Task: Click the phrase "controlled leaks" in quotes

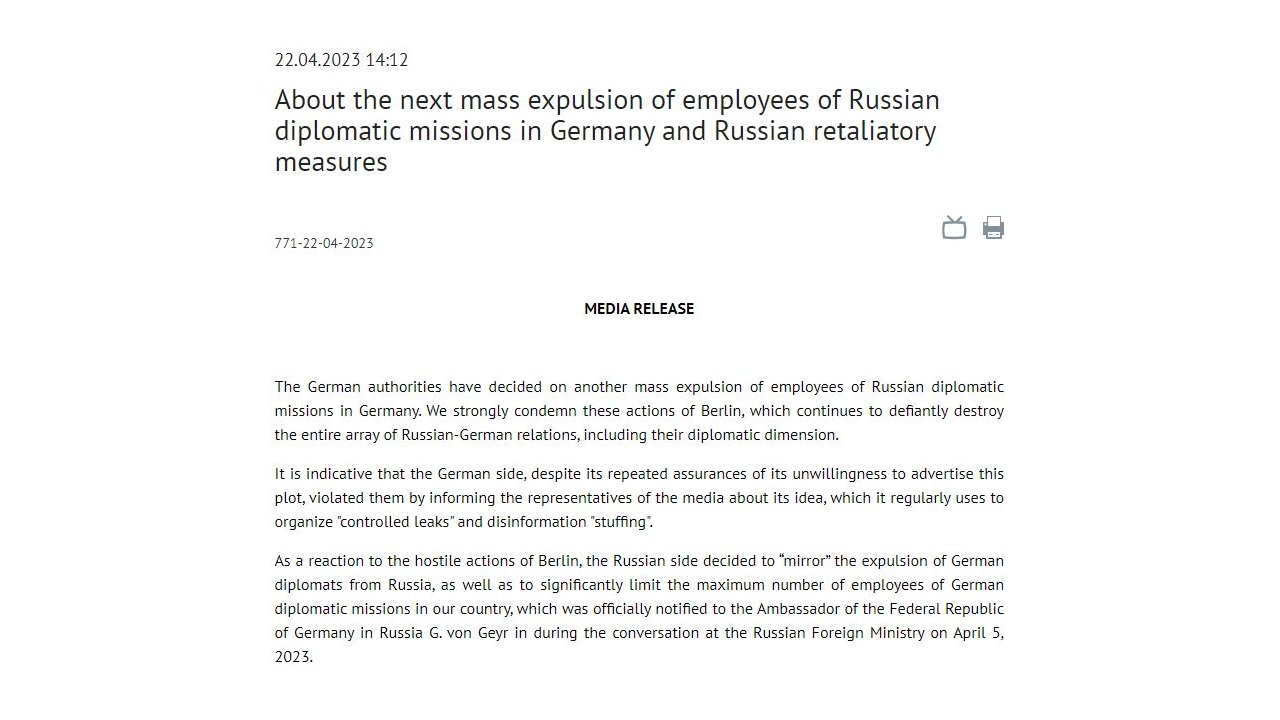Action: pyautogui.click(x=393, y=522)
